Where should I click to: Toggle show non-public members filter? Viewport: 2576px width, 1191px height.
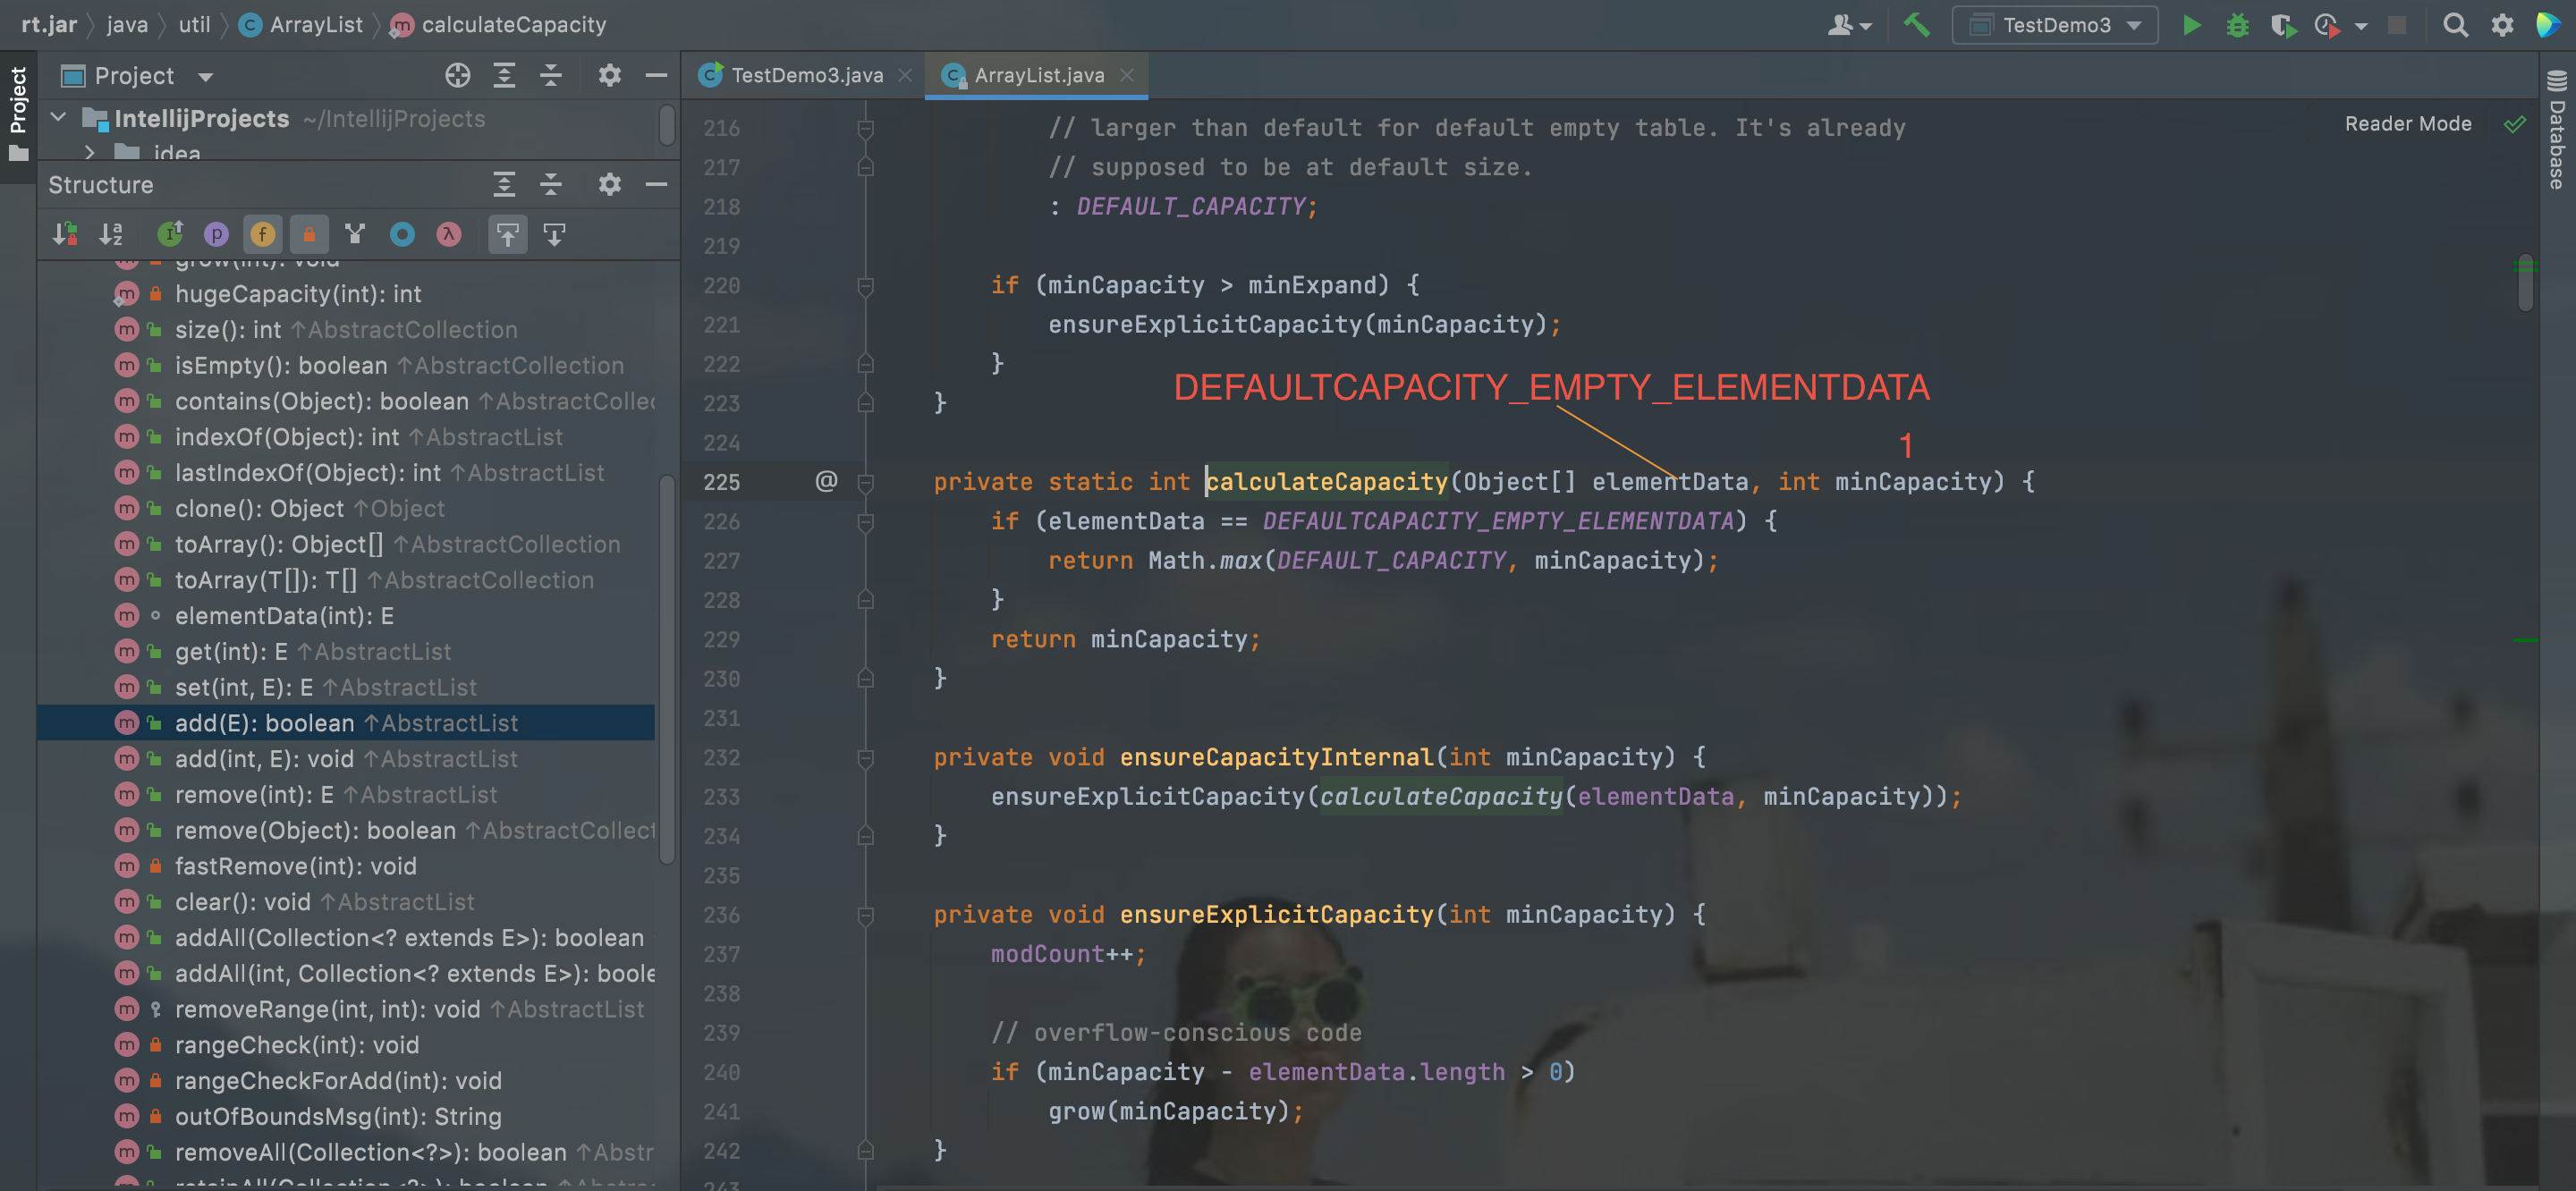[309, 234]
